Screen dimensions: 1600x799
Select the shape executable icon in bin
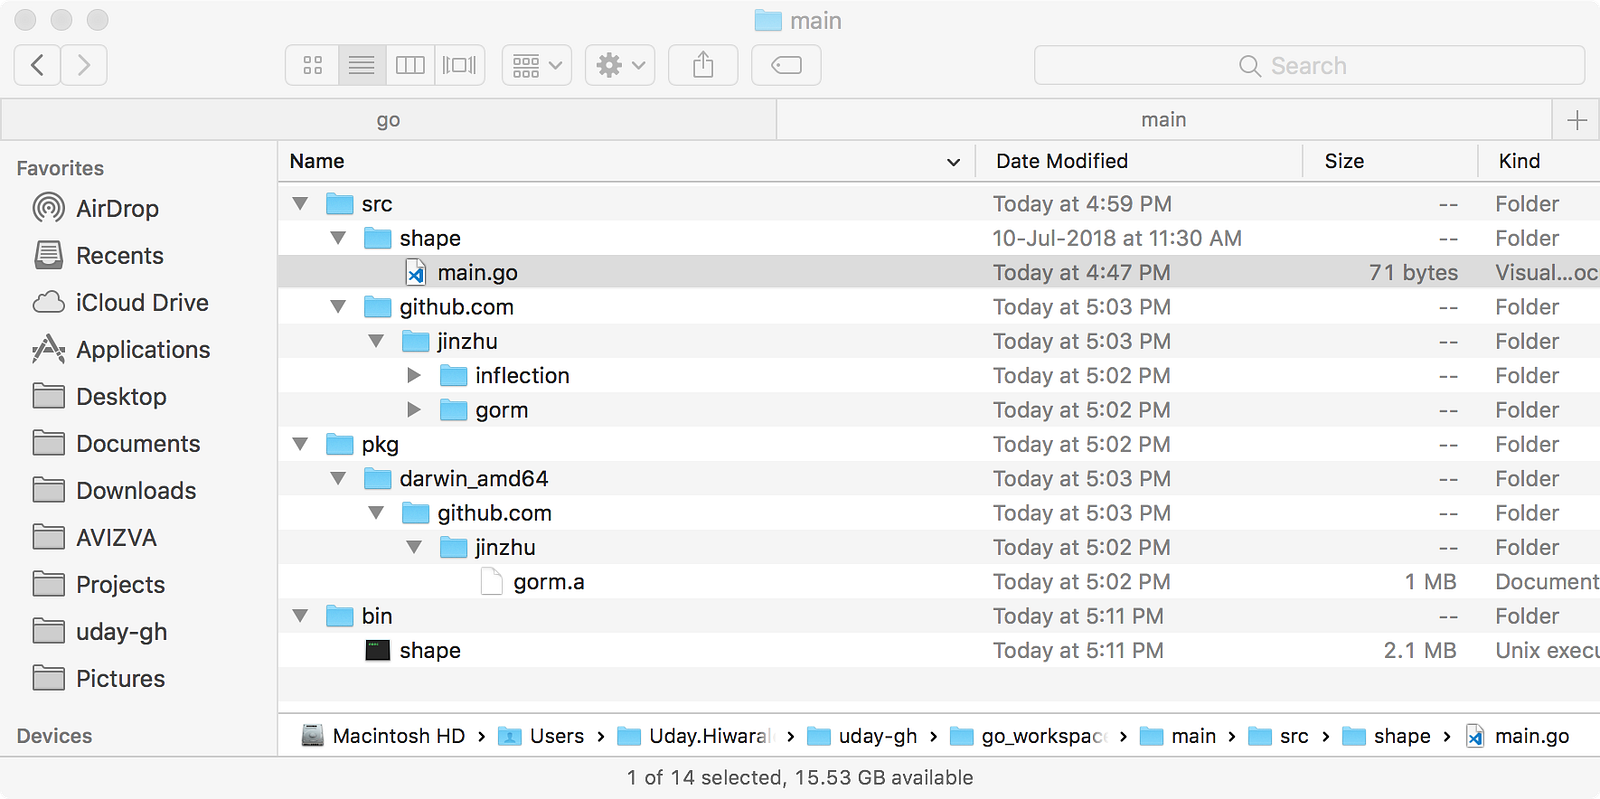(x=378, y=651)
